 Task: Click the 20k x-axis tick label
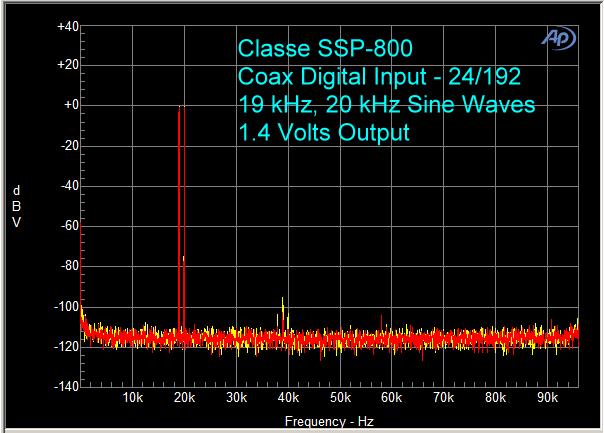tap(184, 398)
